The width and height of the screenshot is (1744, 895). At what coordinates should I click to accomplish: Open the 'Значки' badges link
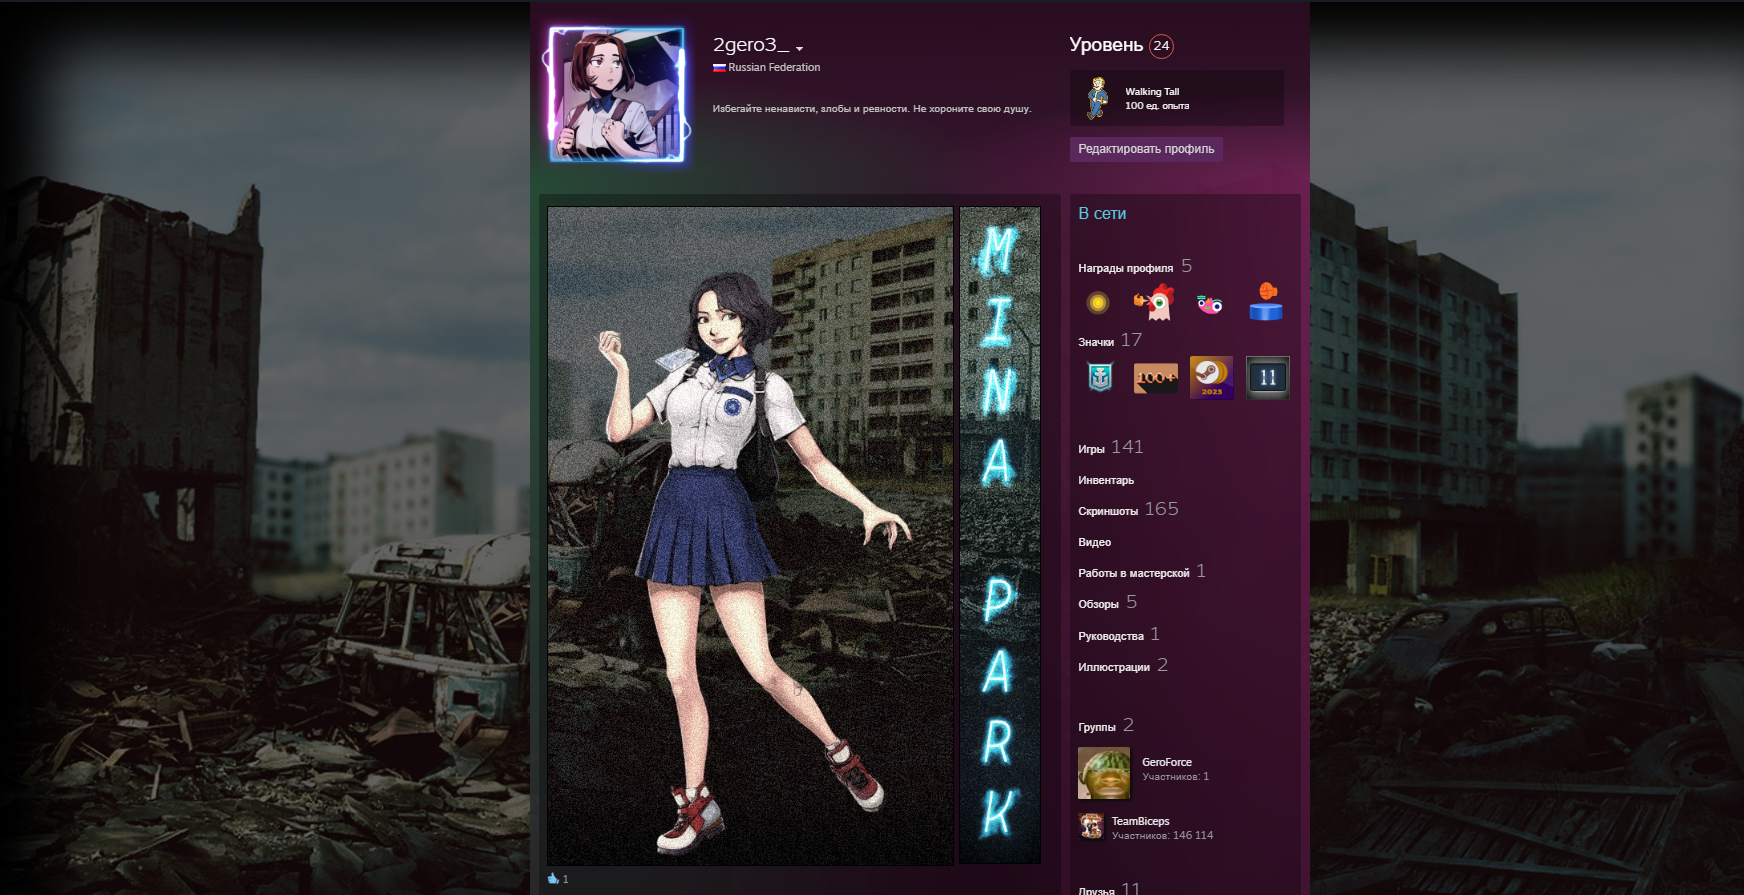(x=1096, y=342)
